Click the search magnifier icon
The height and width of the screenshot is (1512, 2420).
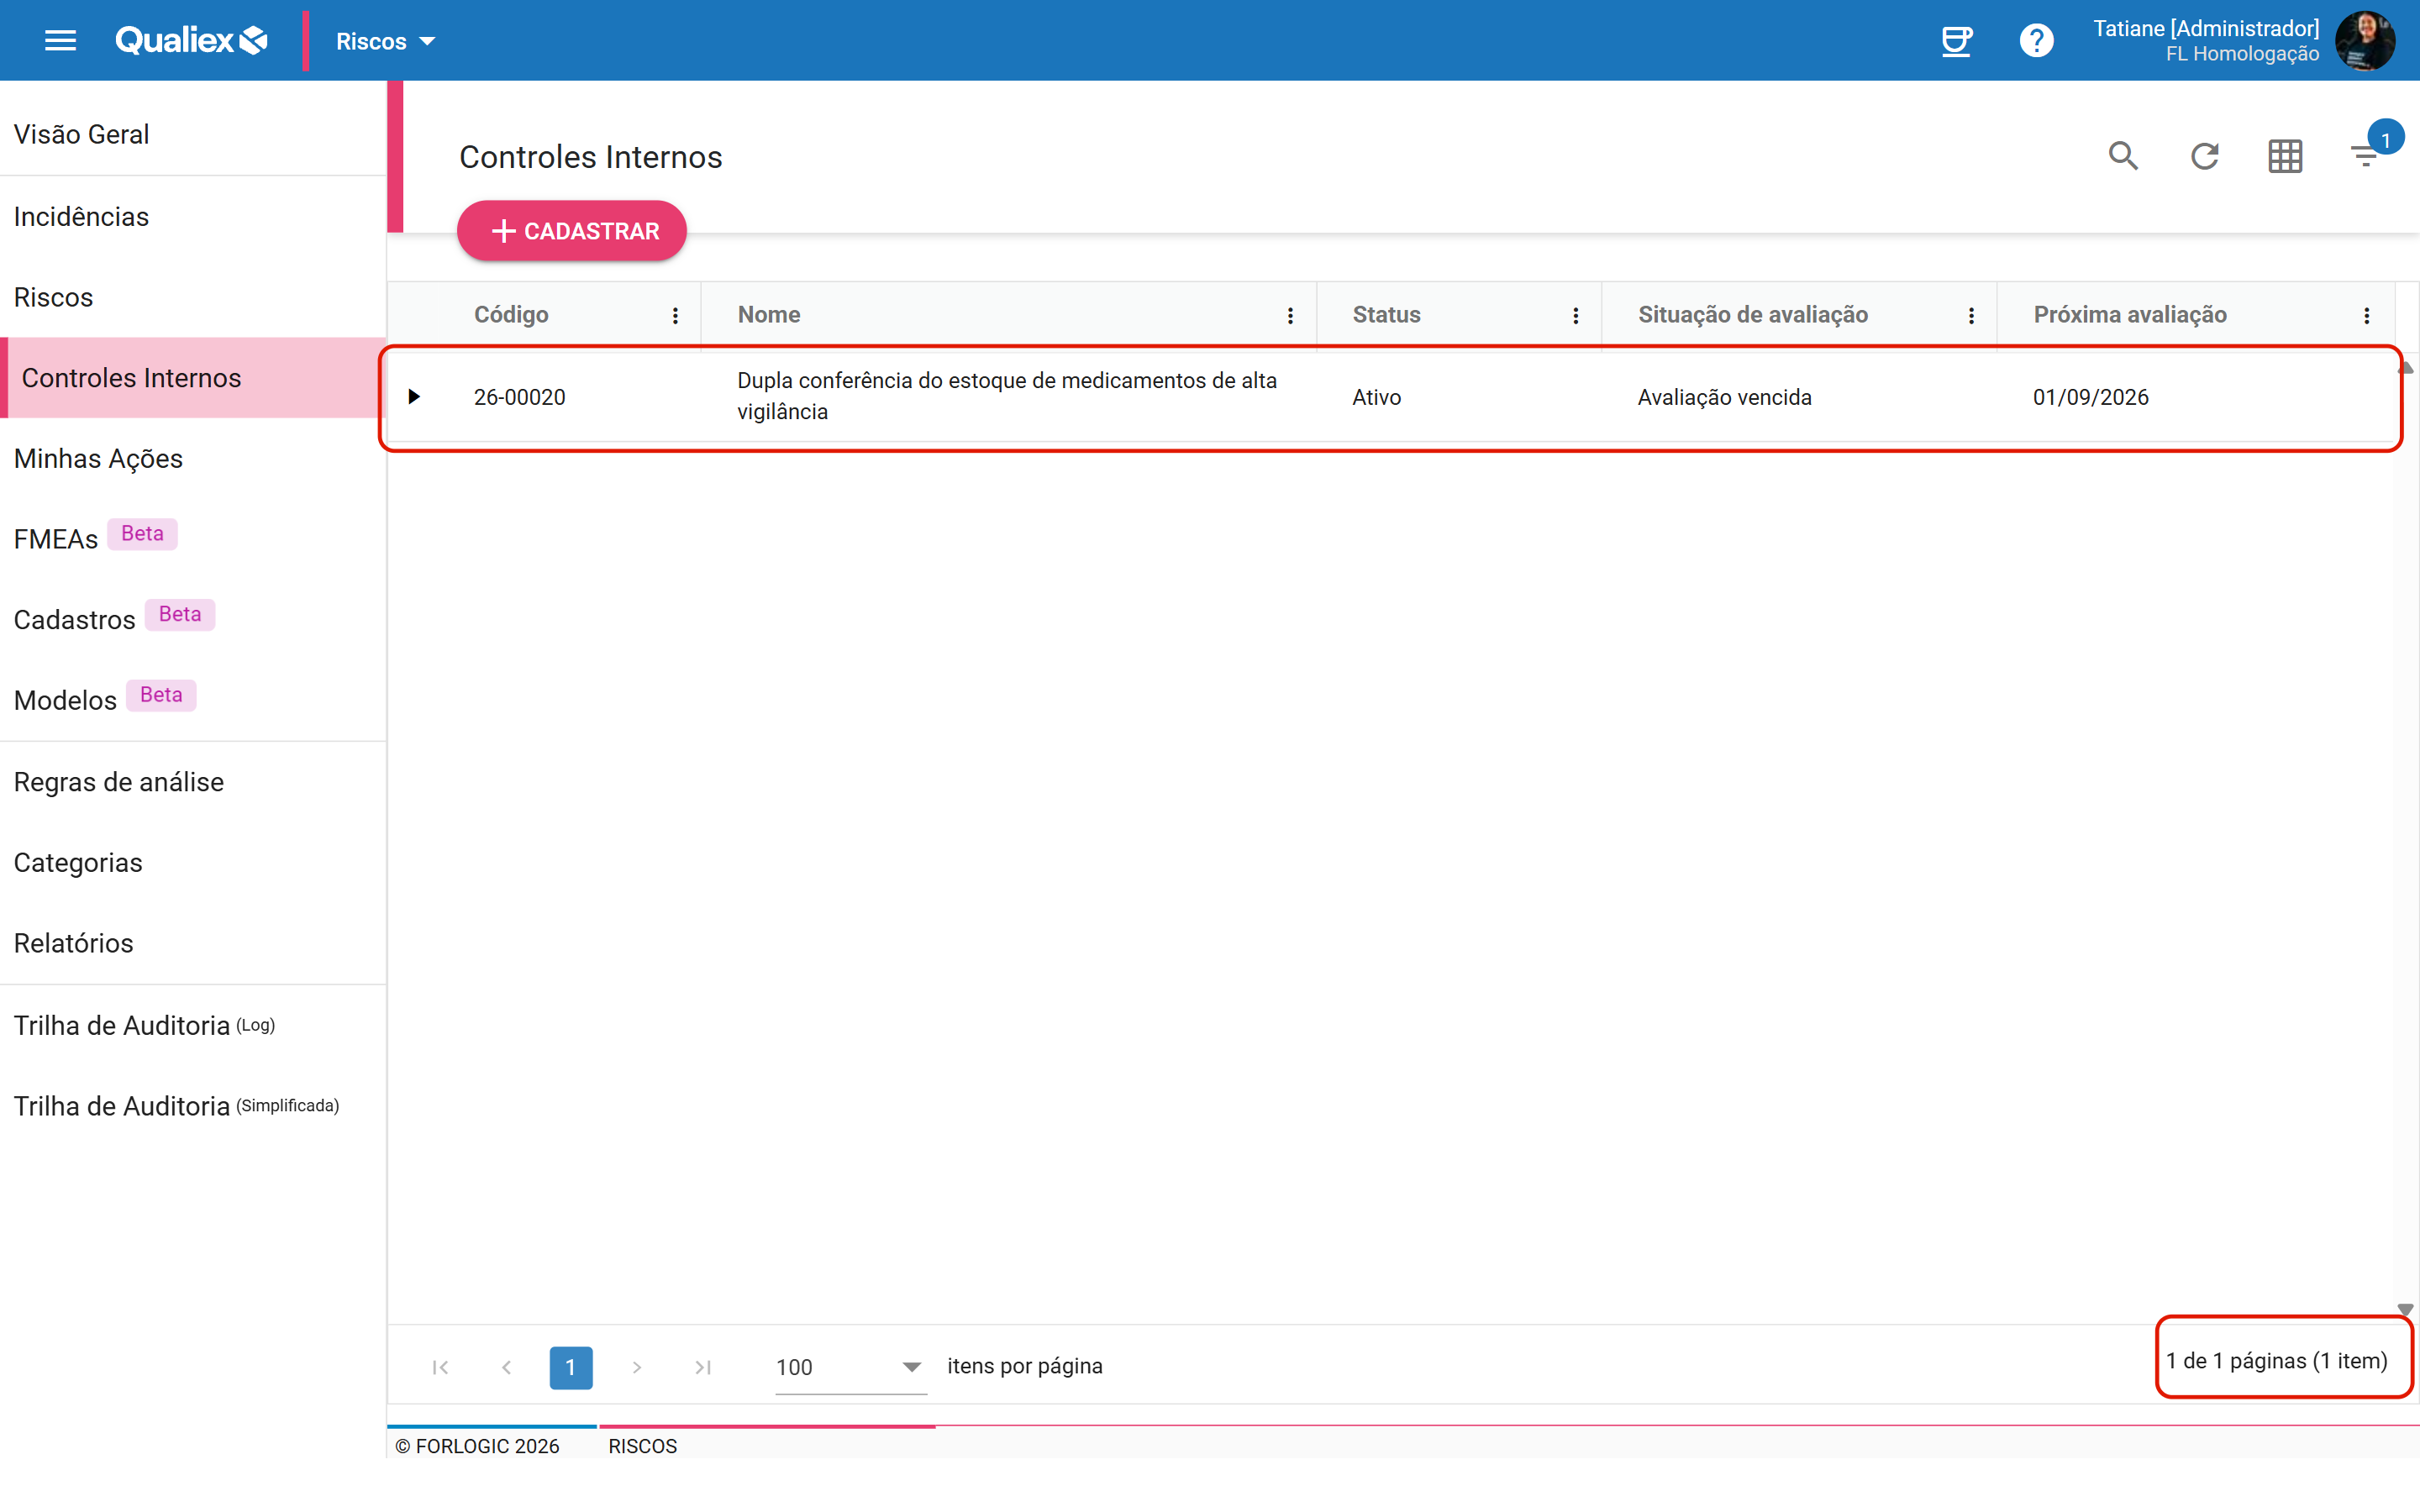tap(2123, 156)
